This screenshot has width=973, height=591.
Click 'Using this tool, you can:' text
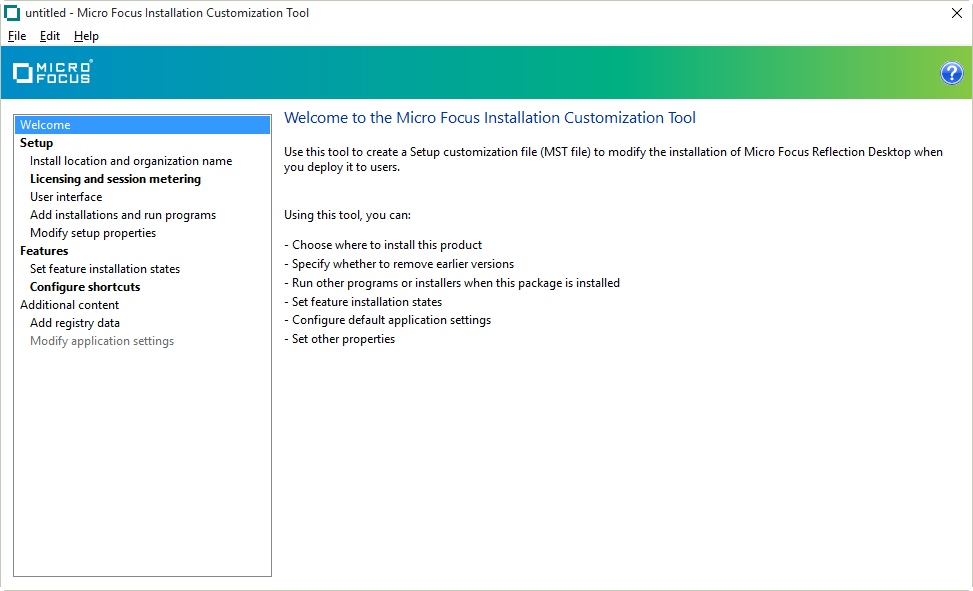click(x=348, y=215)
